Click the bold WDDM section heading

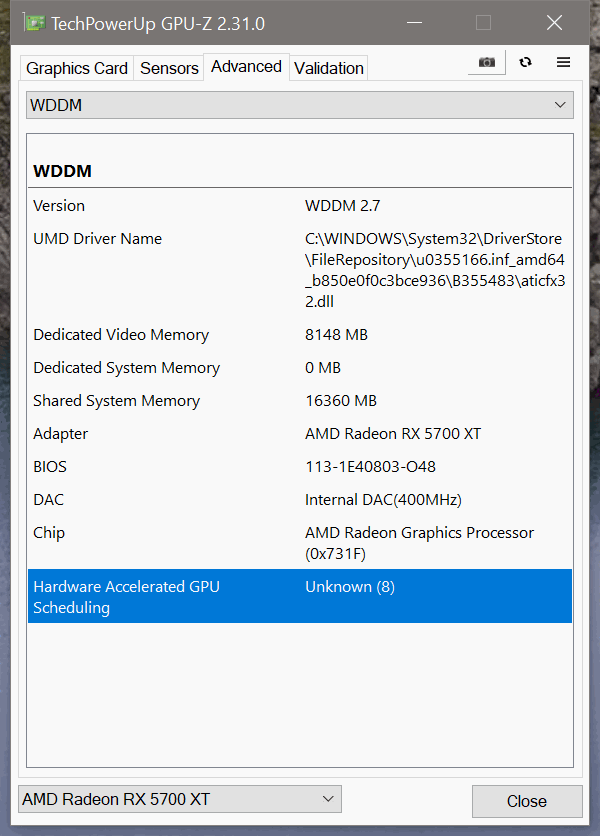coord(62,171)
